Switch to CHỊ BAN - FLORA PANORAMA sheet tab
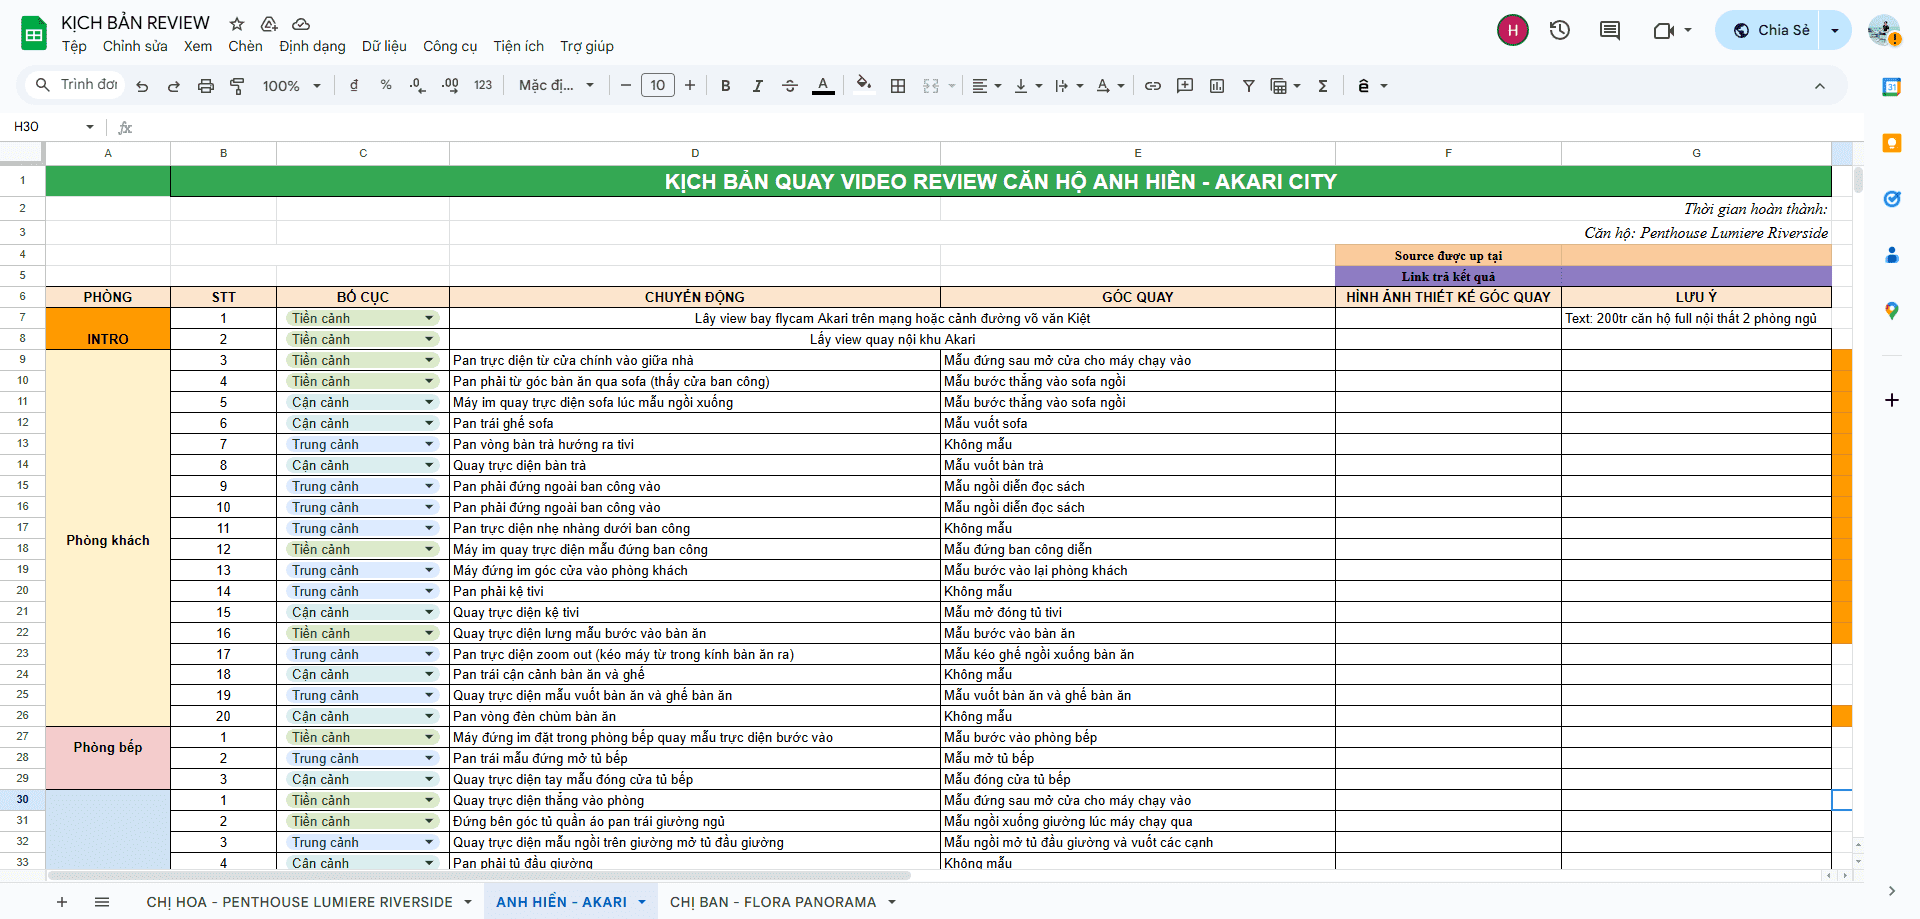The image size is (1920, 919). pos(772,902)
